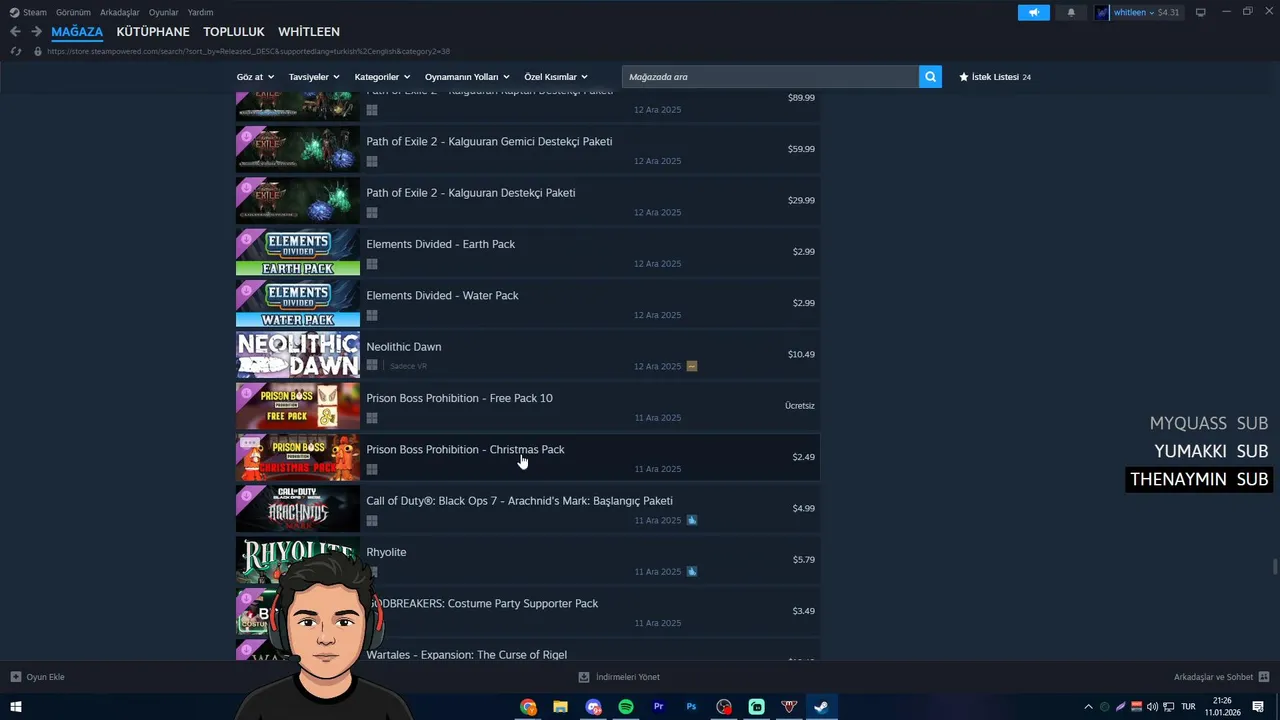The height and width of the screenshot is (720, 1280).
Task: Open the Windows notification center icon
Action: [1258, 707]
